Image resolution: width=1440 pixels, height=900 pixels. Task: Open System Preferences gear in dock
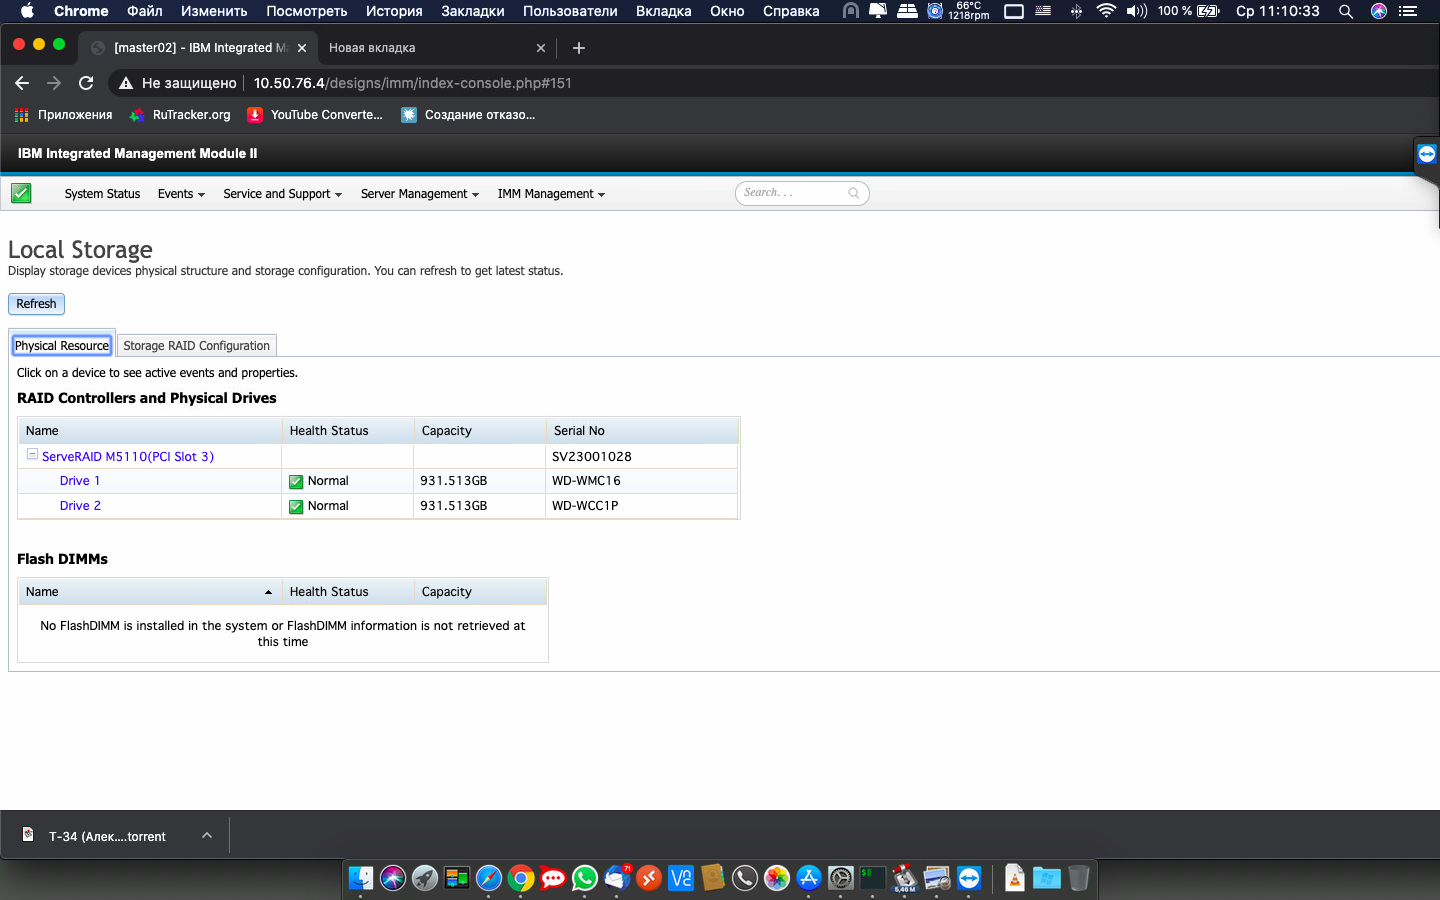click(x=841, y=878)
